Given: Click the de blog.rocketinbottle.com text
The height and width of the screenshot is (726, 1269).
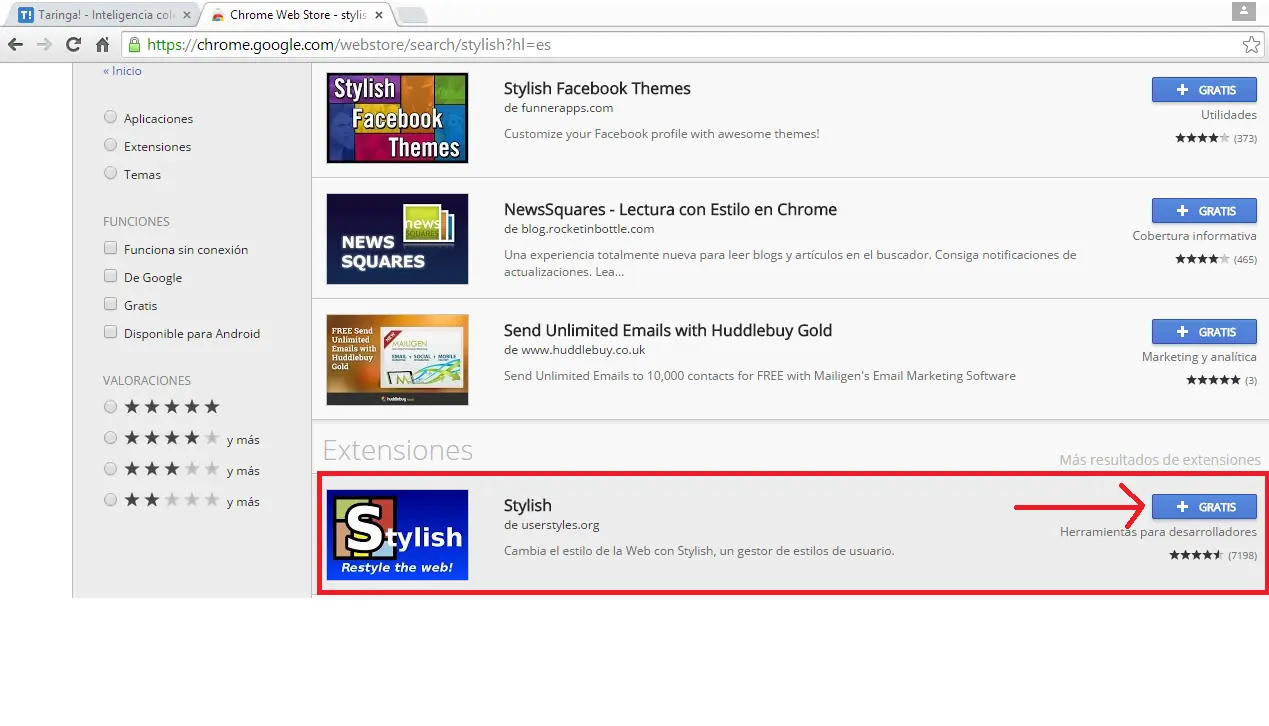Looking at the screenshot, I should (579, 229).
